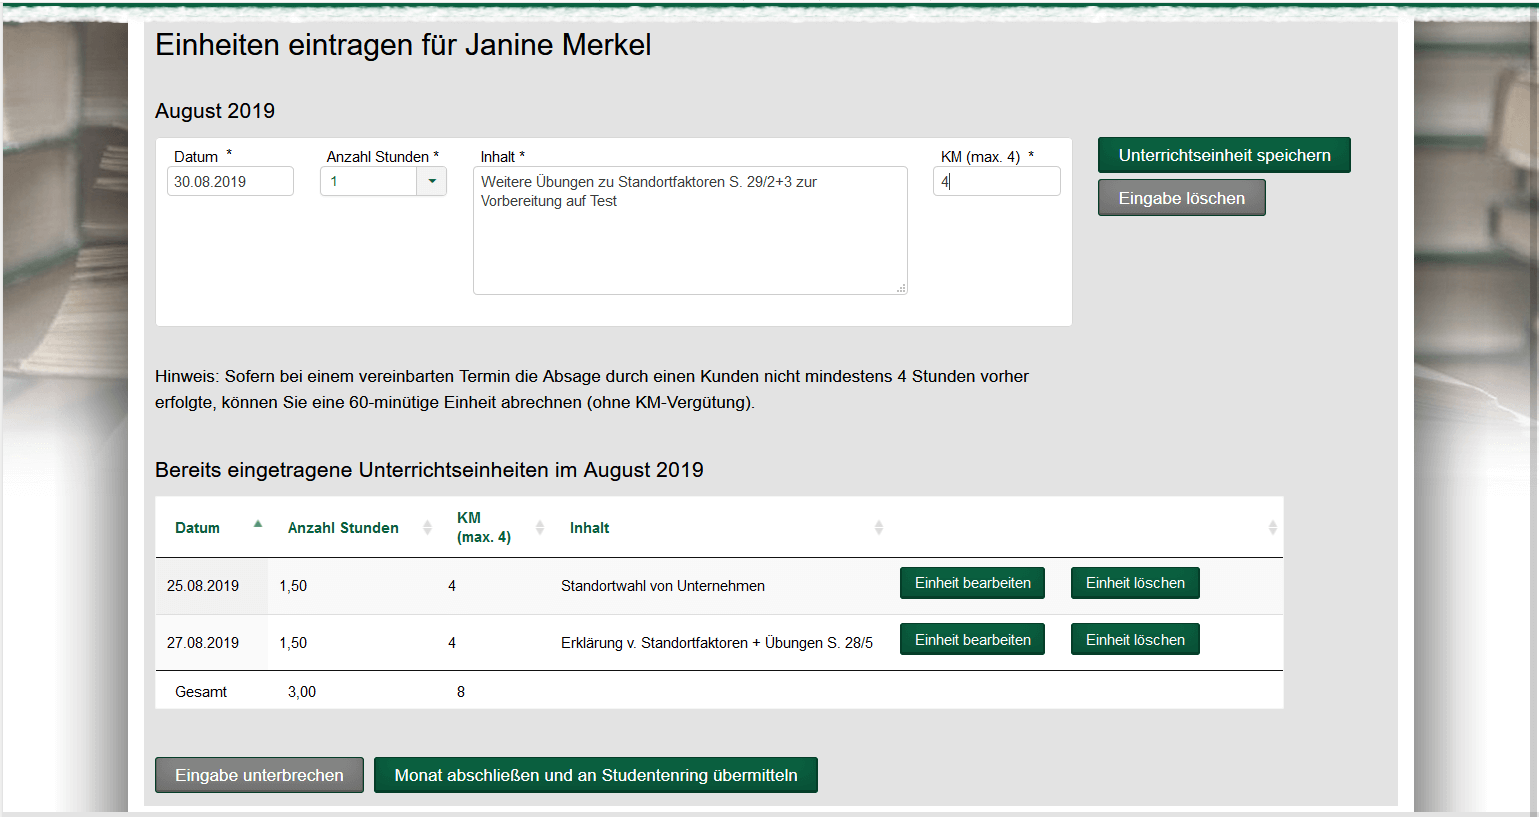
Task: Click the 27.08.2019 date cell
Action: point(203,643)
